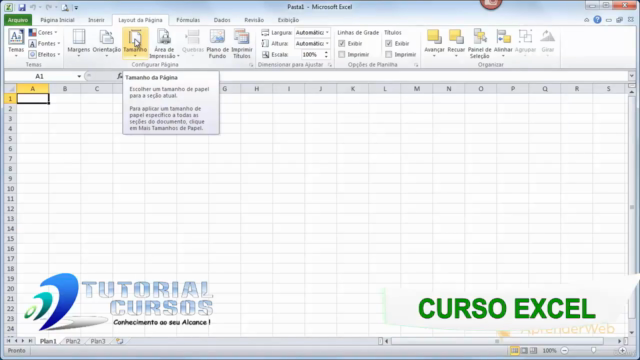Increase the Escala scale percentage spinner
The image size is (640, 360).
pos(326,52)
